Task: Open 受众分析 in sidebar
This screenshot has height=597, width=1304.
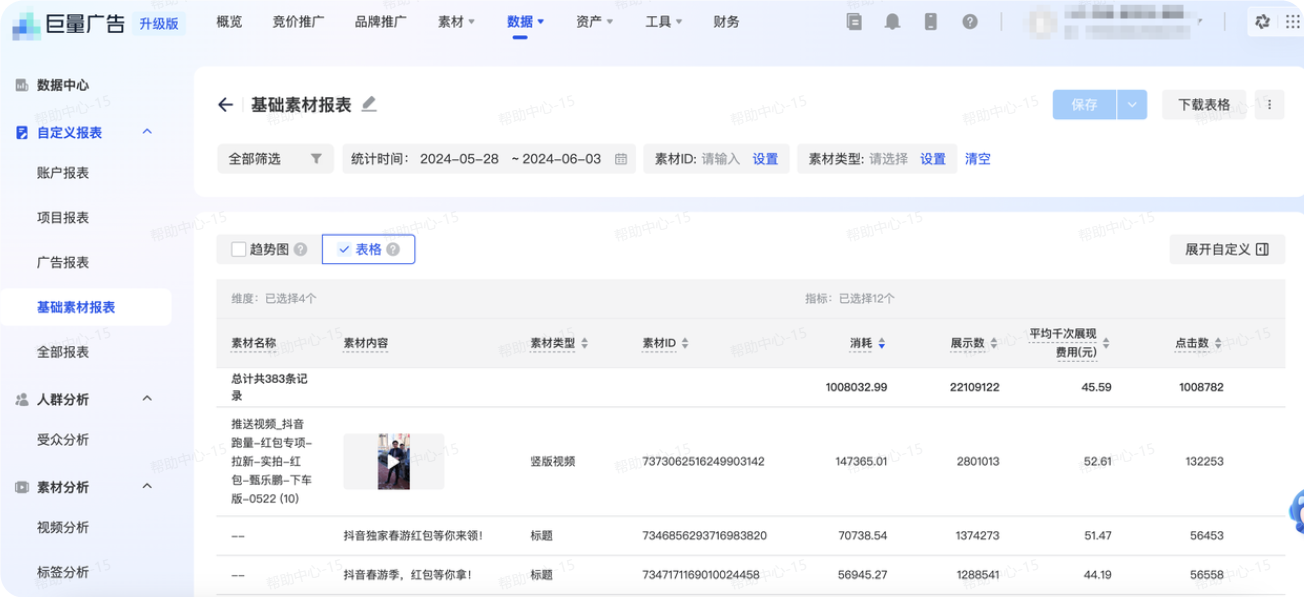Action: 63,440
